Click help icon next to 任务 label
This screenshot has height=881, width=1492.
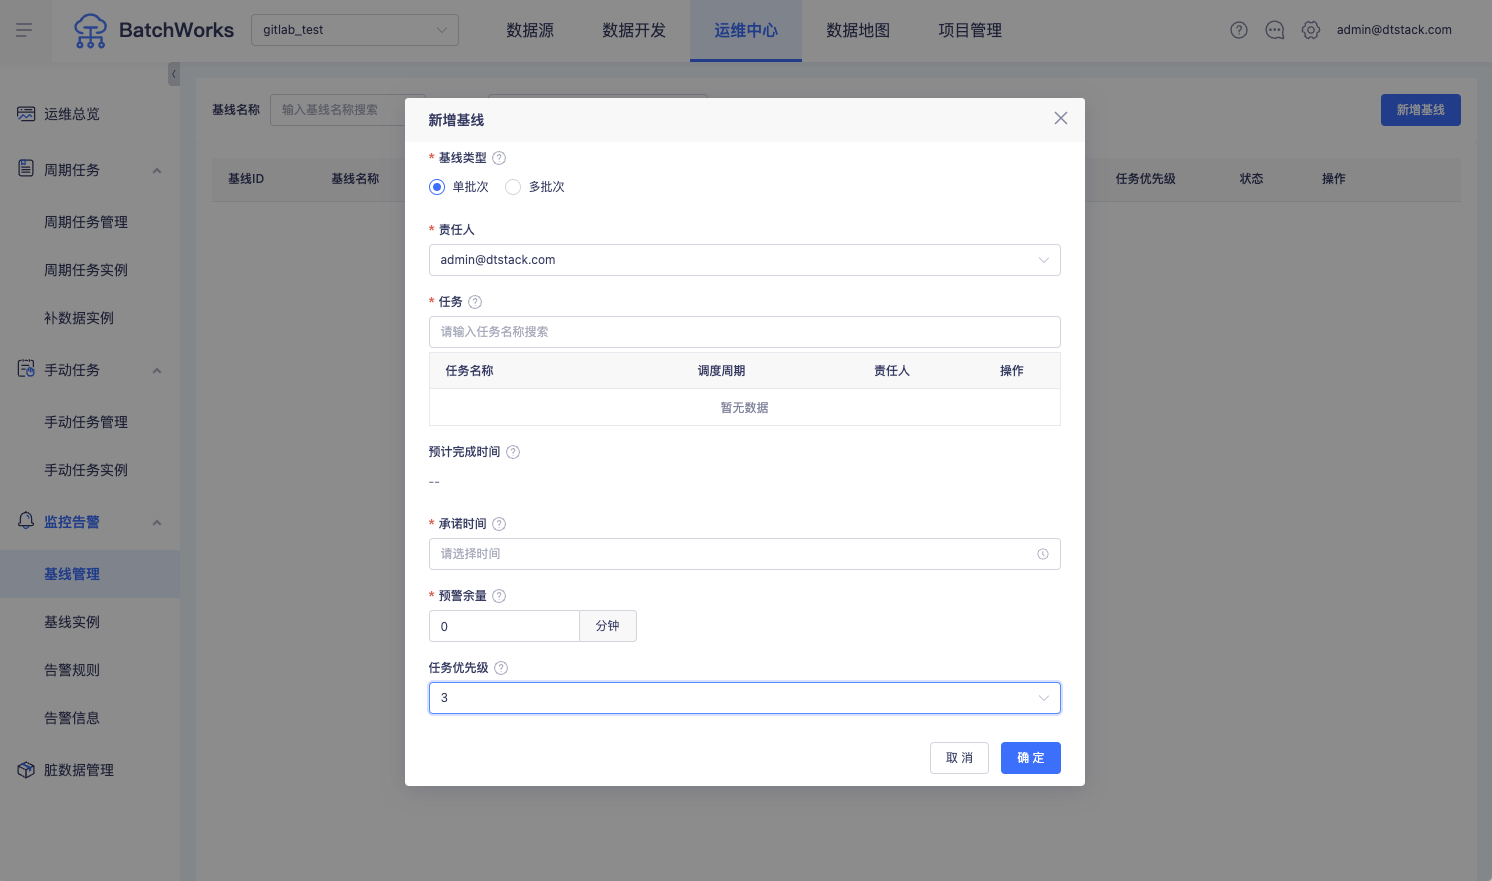475,302
